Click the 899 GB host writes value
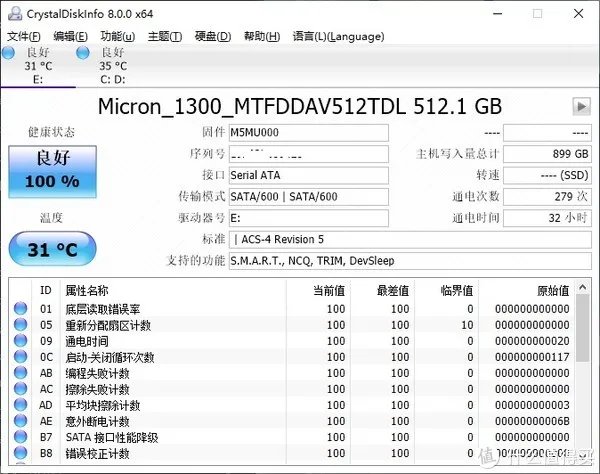This screenshot has height=474, width=600. coord(547,154)
